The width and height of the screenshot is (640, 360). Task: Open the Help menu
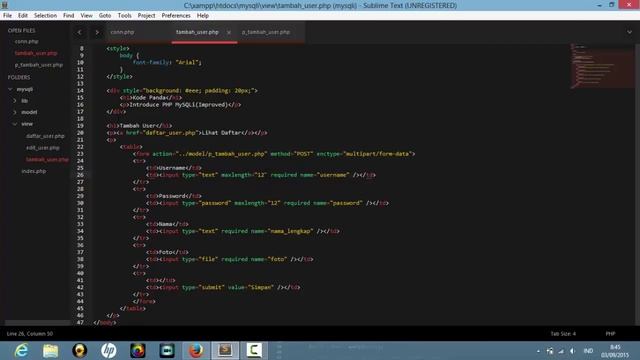click(202, 16)
